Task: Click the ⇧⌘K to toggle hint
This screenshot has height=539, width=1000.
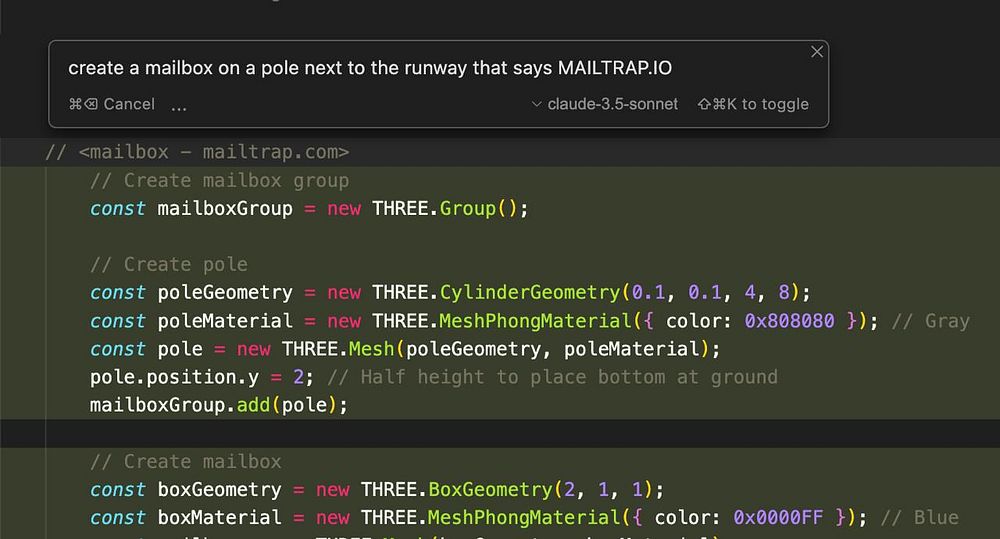Action: (x=753, y=104)
